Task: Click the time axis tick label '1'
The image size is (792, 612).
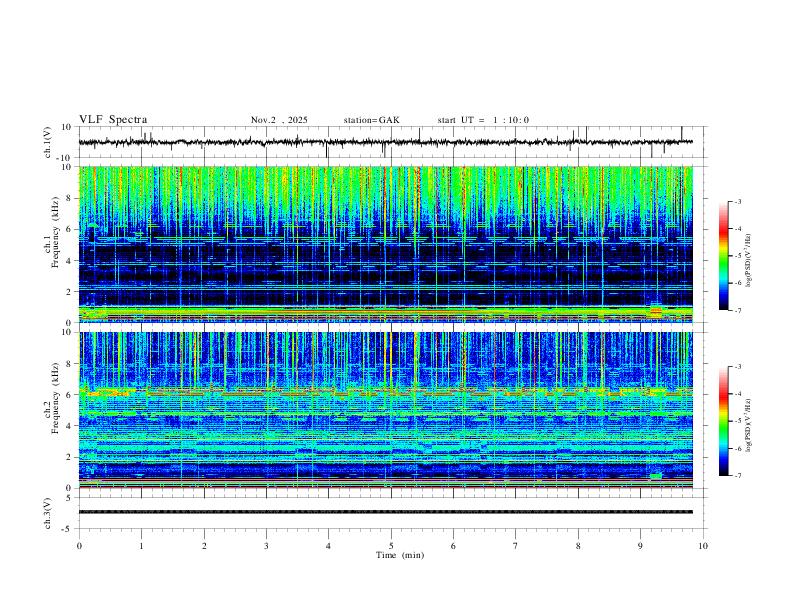Action: point(141,546)
